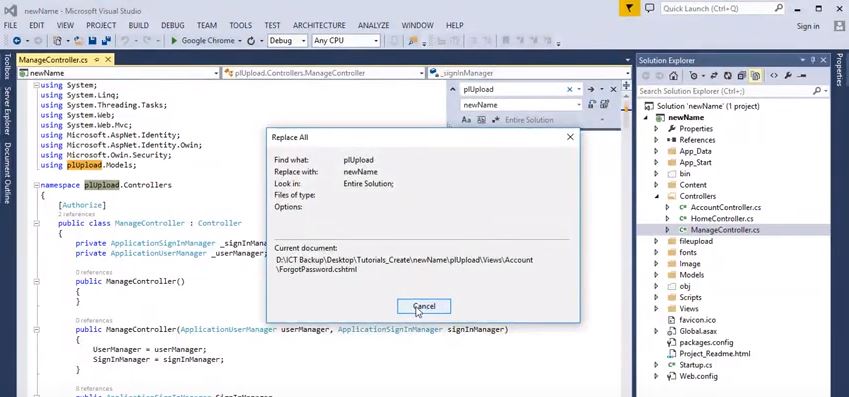
Task: Open the newName project navigation dropdown
Action: coord(217,73)
